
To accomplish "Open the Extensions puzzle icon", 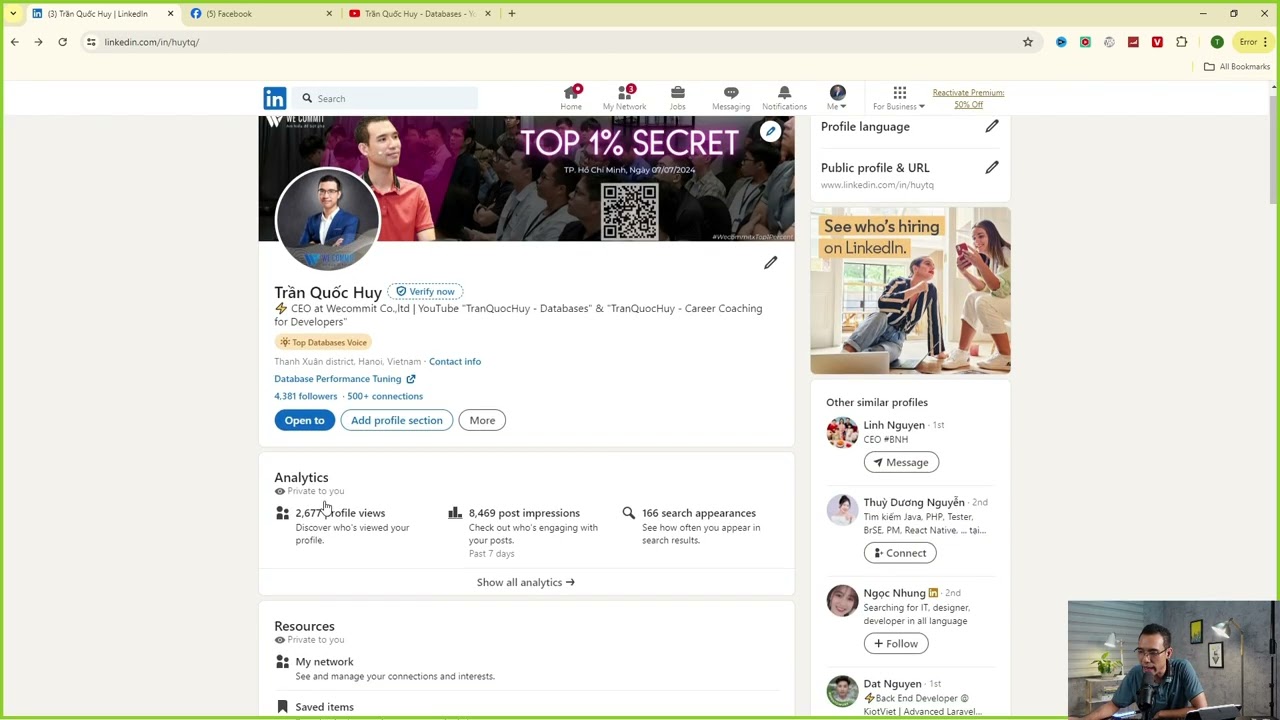I will pos(1181,42).
